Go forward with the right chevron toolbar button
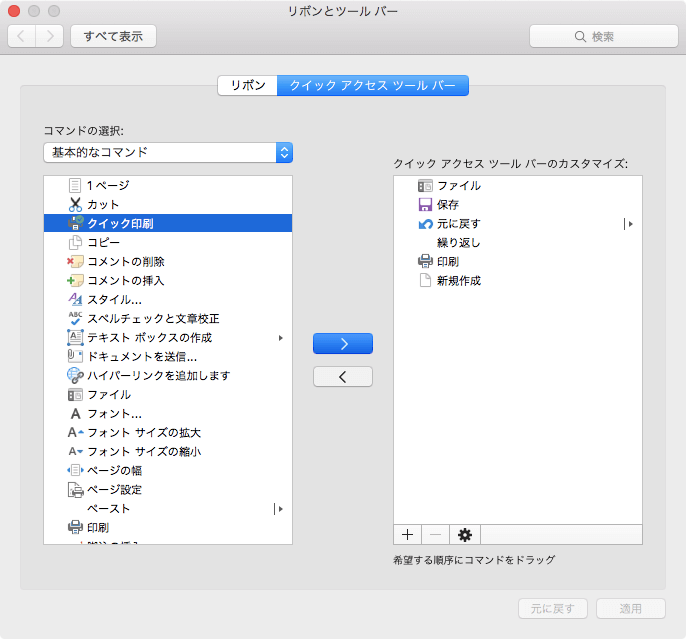 (49, 36)
